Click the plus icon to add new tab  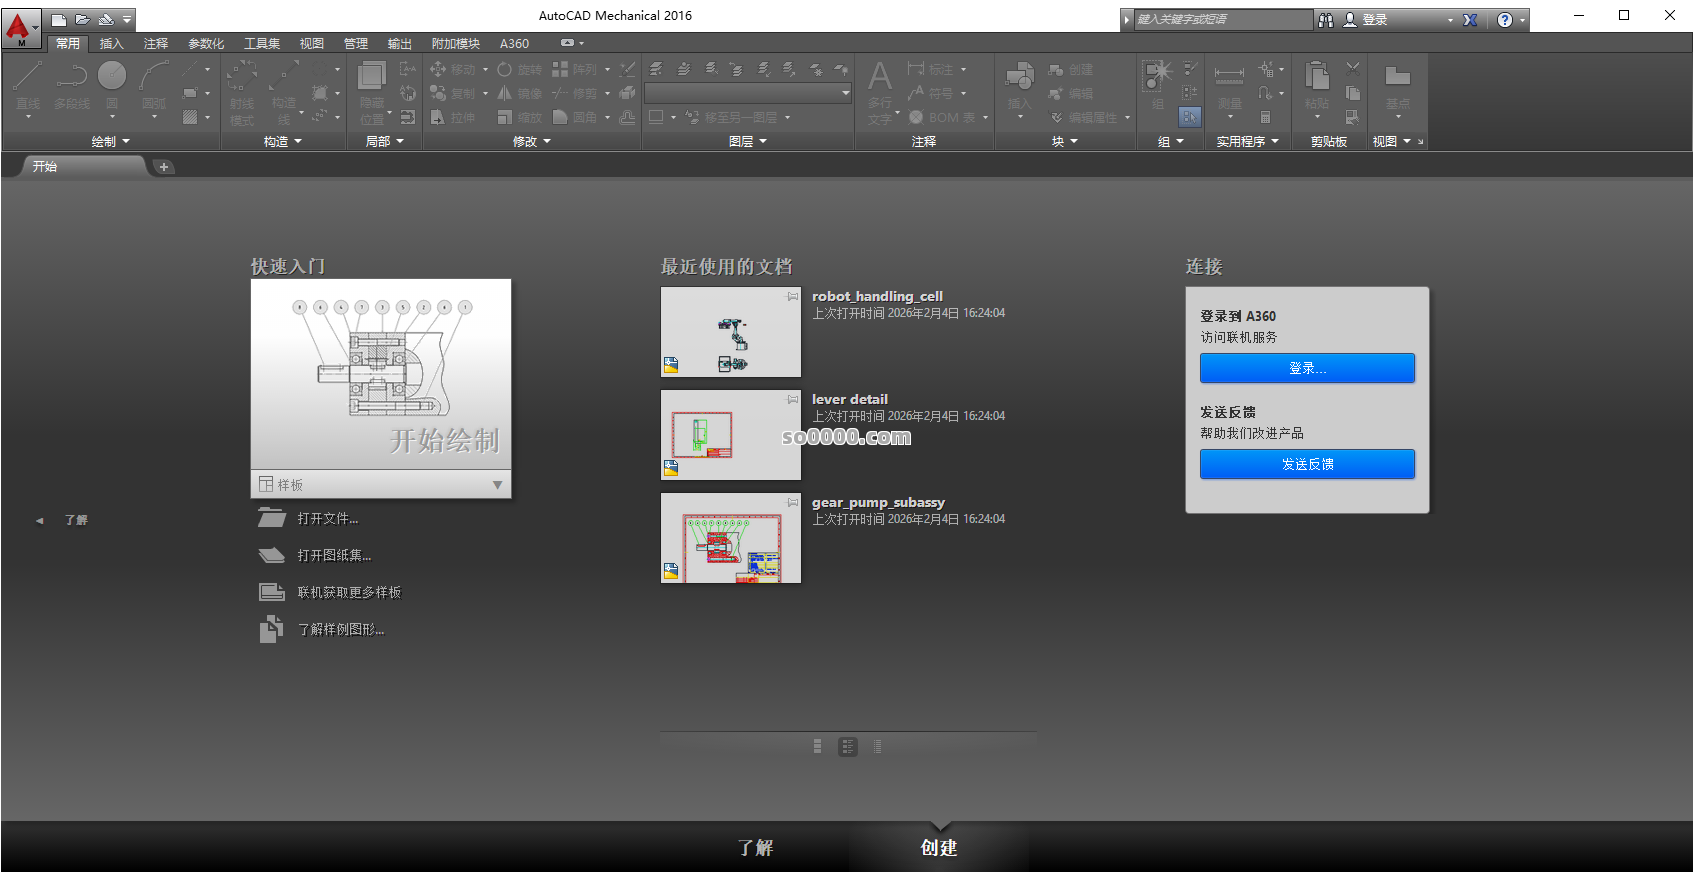[x=164, y=167]
